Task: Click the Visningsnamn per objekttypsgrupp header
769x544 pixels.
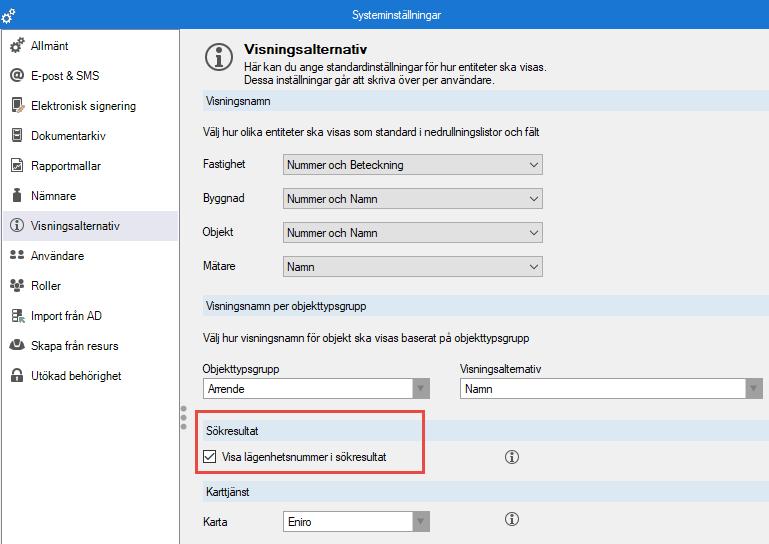Action: tap(486, 306)
